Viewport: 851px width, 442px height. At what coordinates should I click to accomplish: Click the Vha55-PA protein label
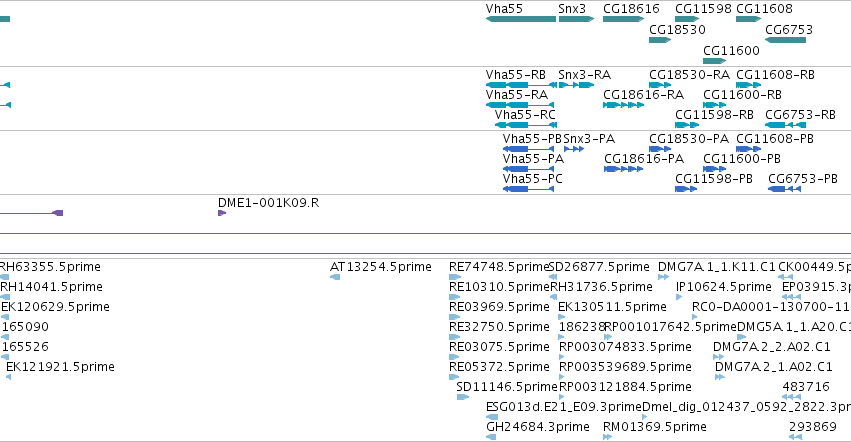[x=533, y=159]
